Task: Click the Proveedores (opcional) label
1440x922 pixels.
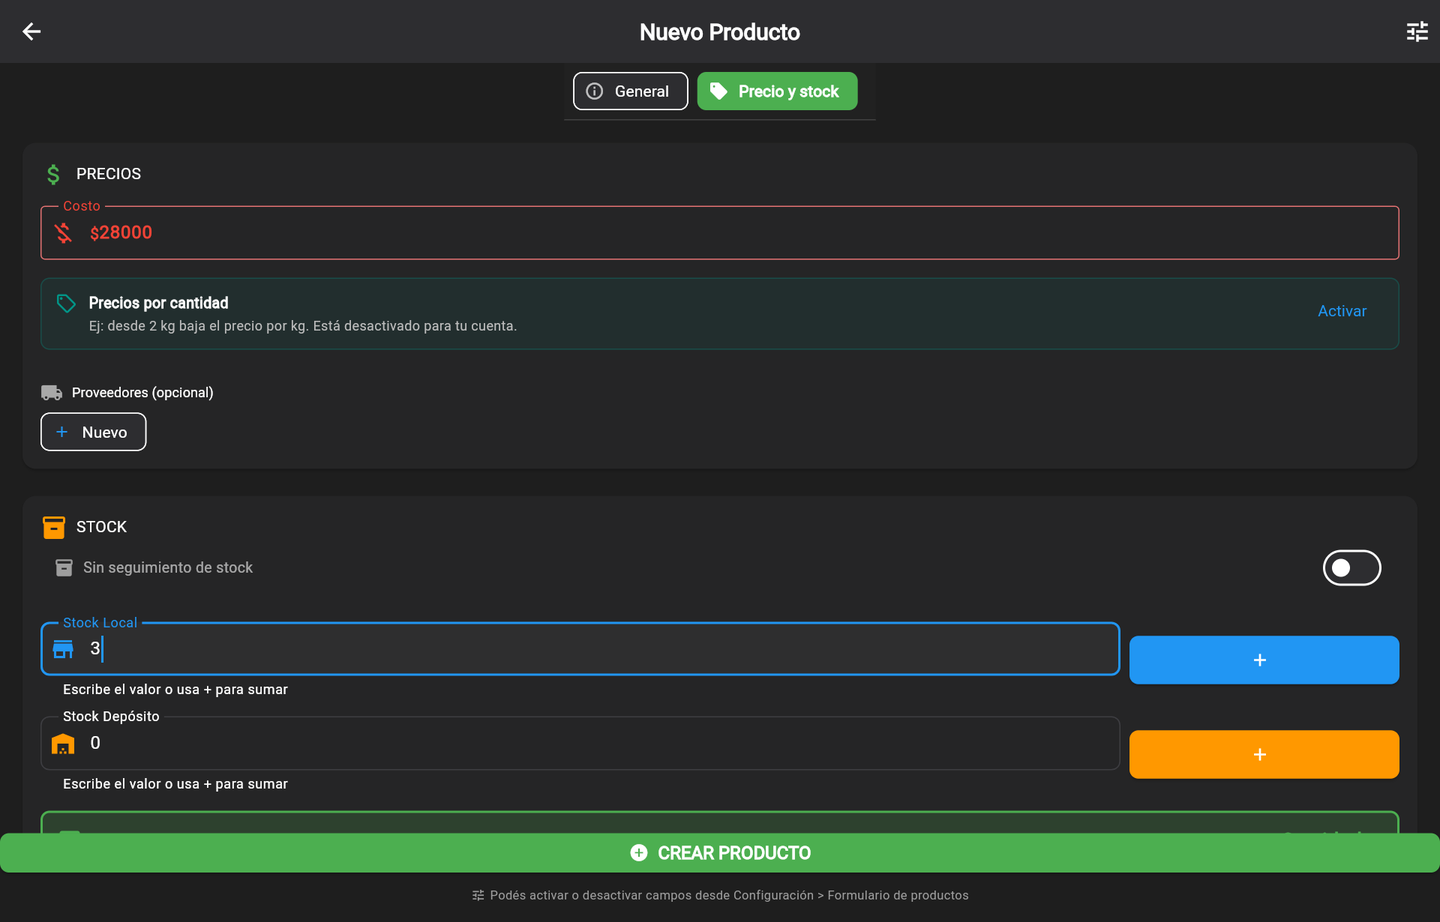Action: click(143, 393)
